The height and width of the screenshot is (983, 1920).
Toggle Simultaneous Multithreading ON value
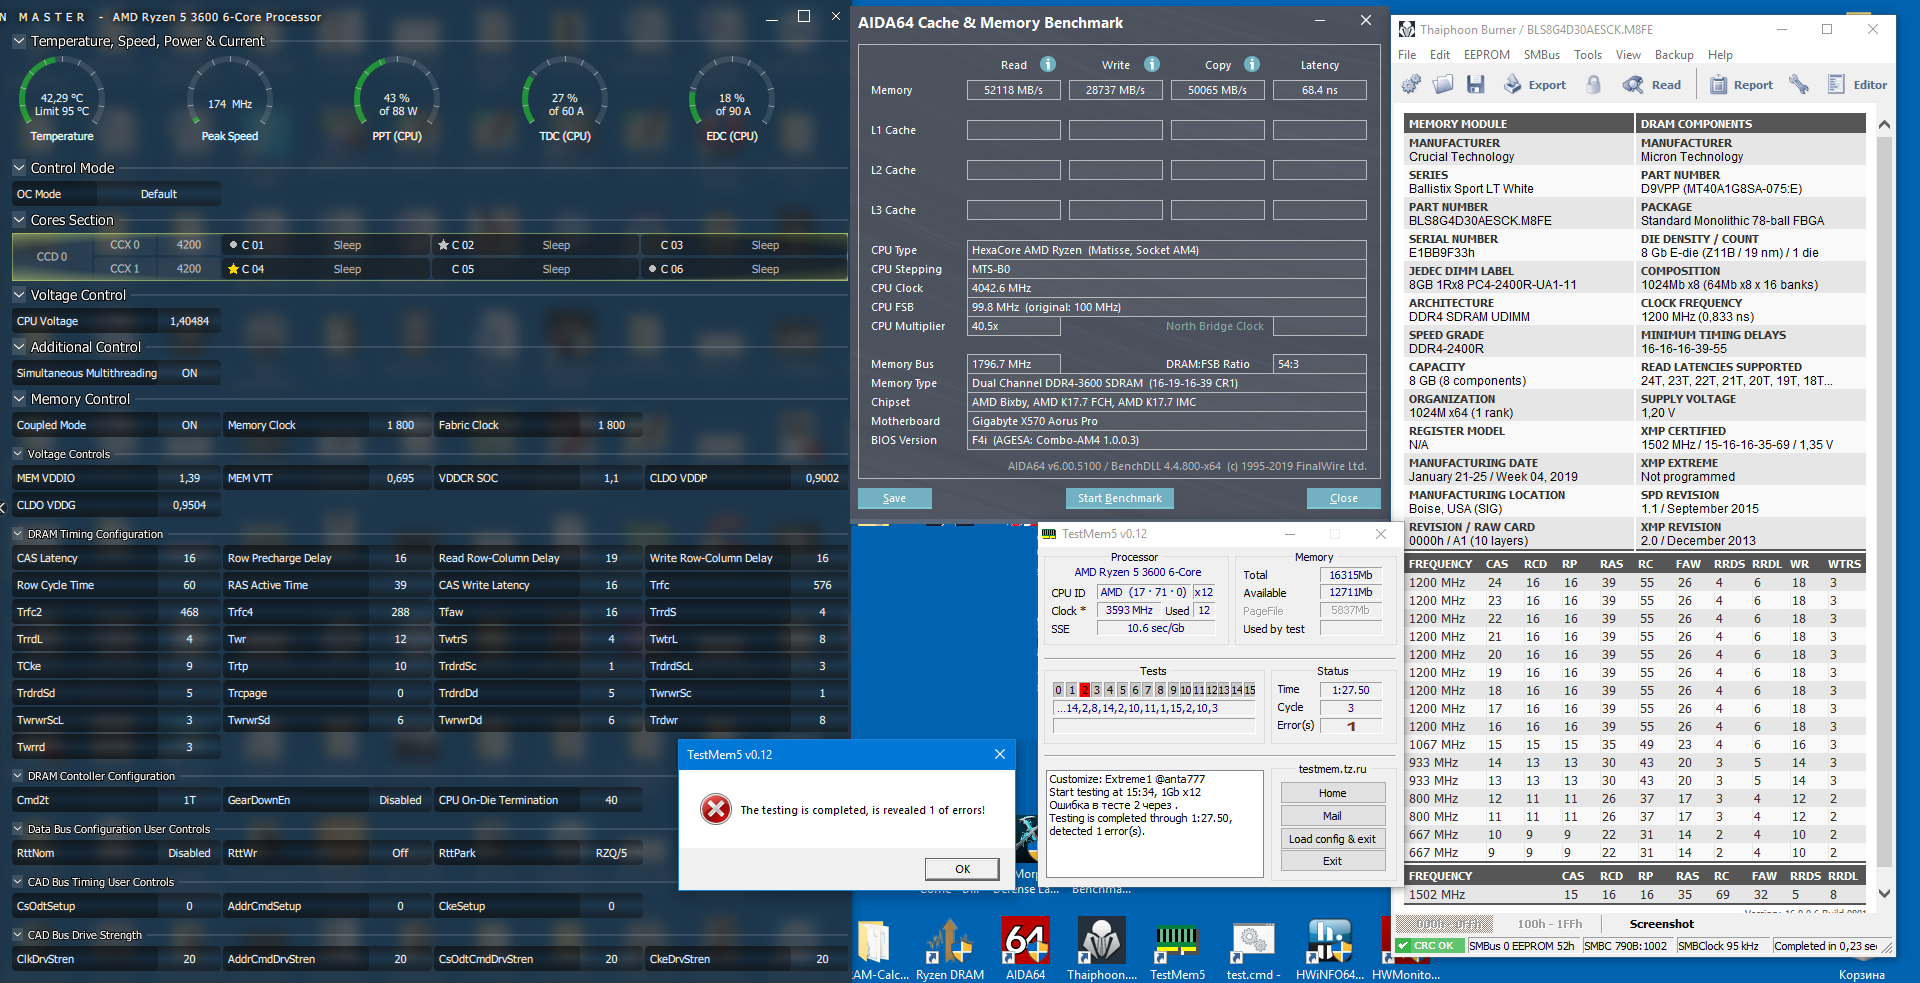click(x=190, y=373)
